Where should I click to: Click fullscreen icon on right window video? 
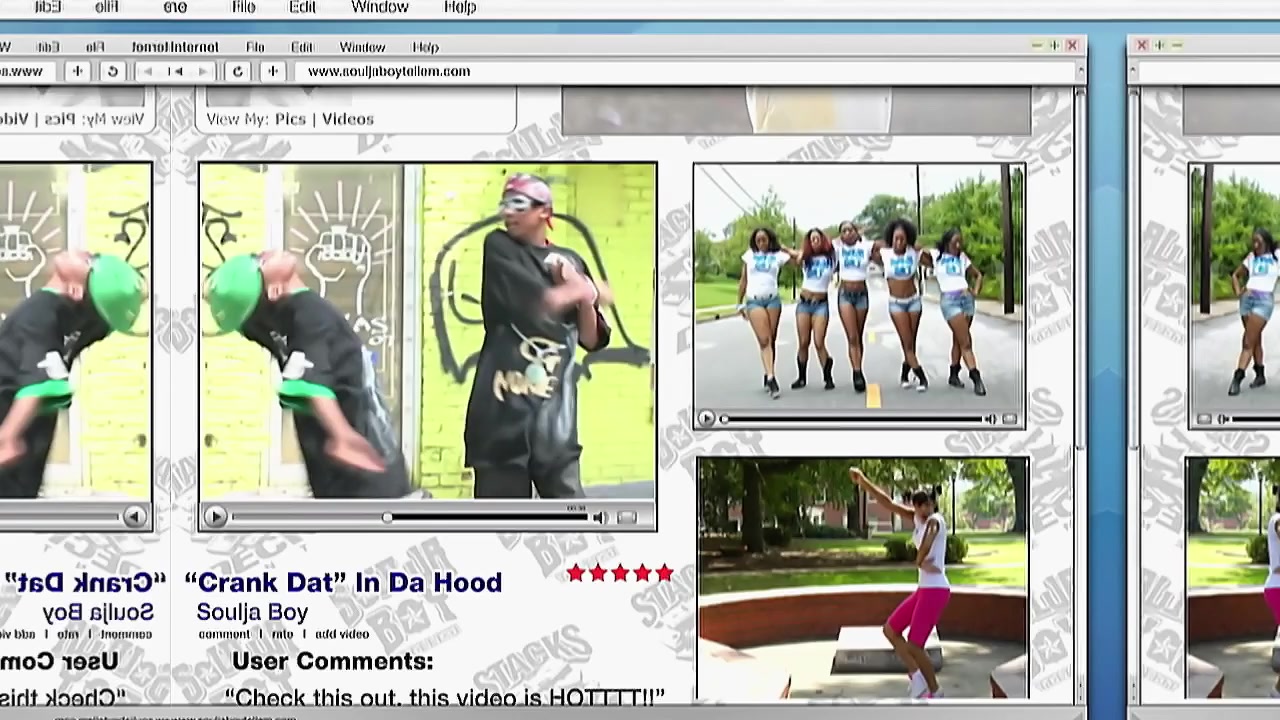(1205, 419)
